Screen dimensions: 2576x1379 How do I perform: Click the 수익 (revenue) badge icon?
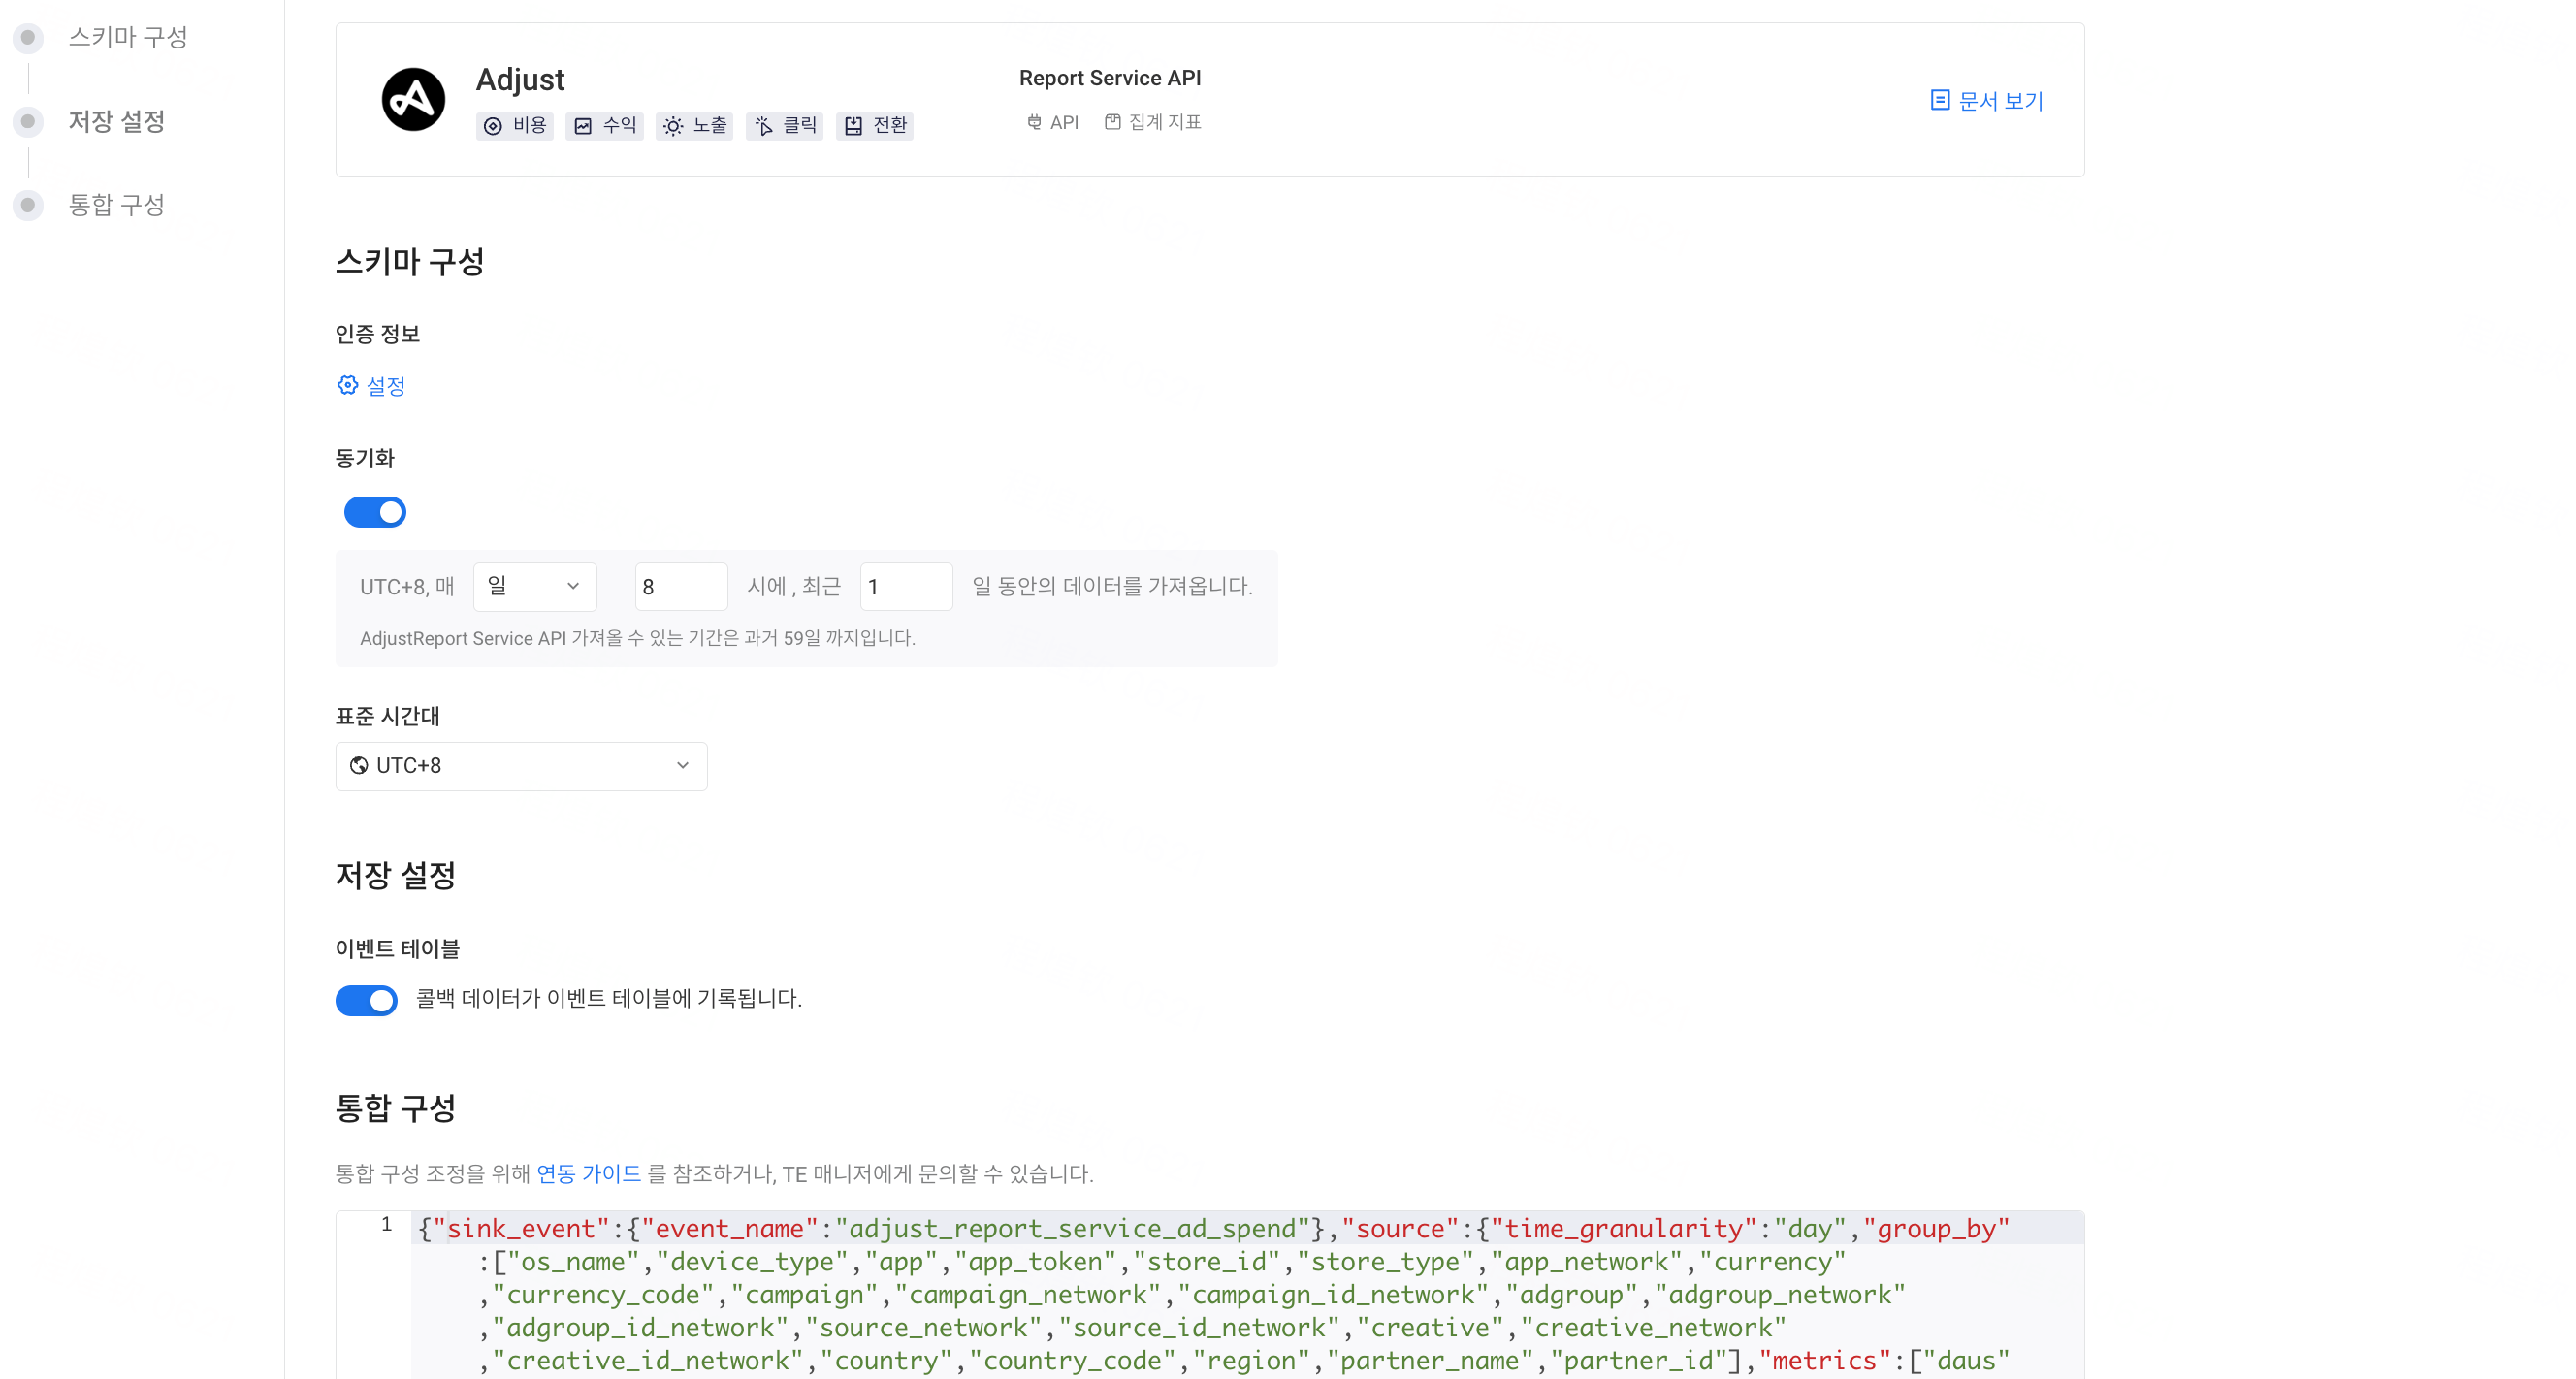585,126
